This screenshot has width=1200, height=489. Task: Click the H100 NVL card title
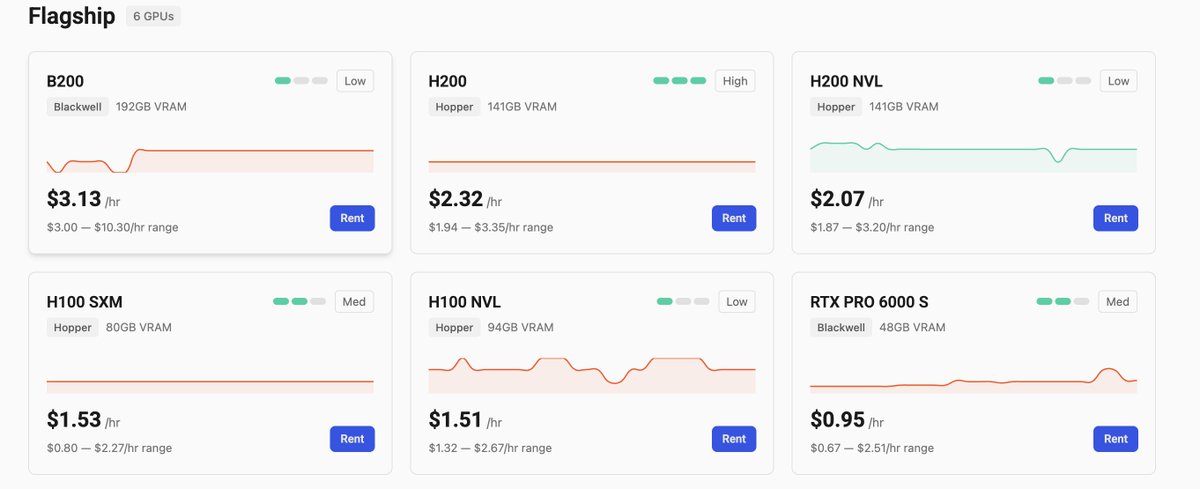click(x=465, y=302)
